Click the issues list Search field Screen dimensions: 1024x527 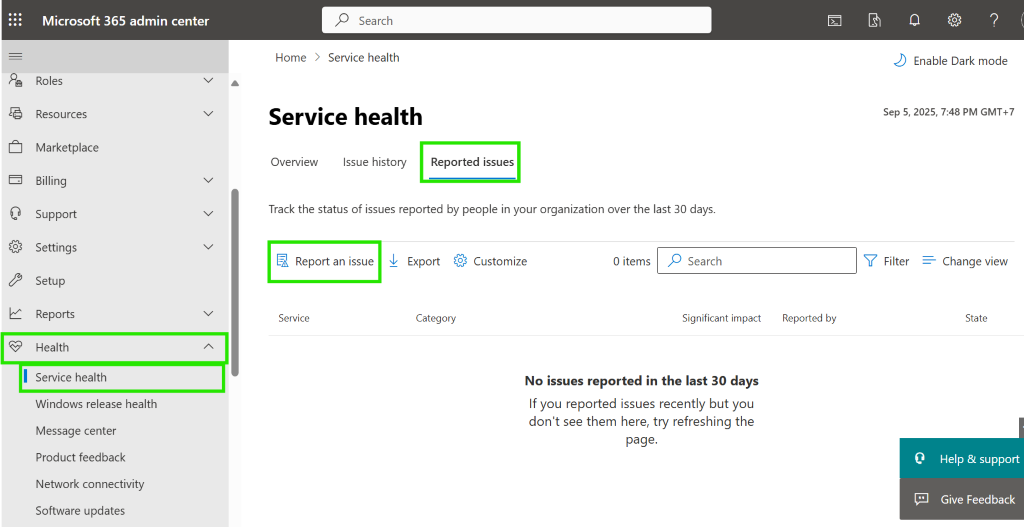[756, 261]
